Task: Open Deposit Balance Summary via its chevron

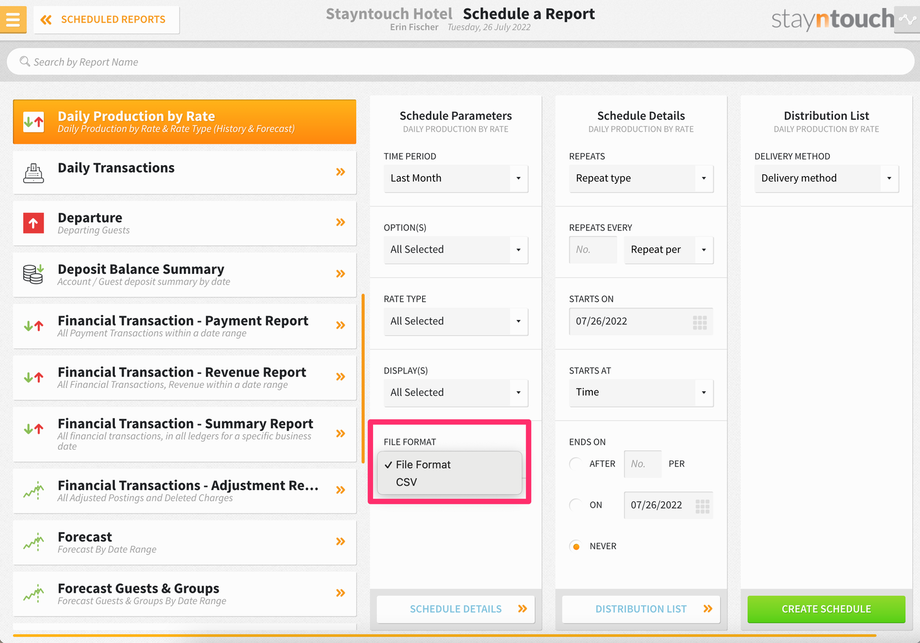Action: (x=340, y=273)
